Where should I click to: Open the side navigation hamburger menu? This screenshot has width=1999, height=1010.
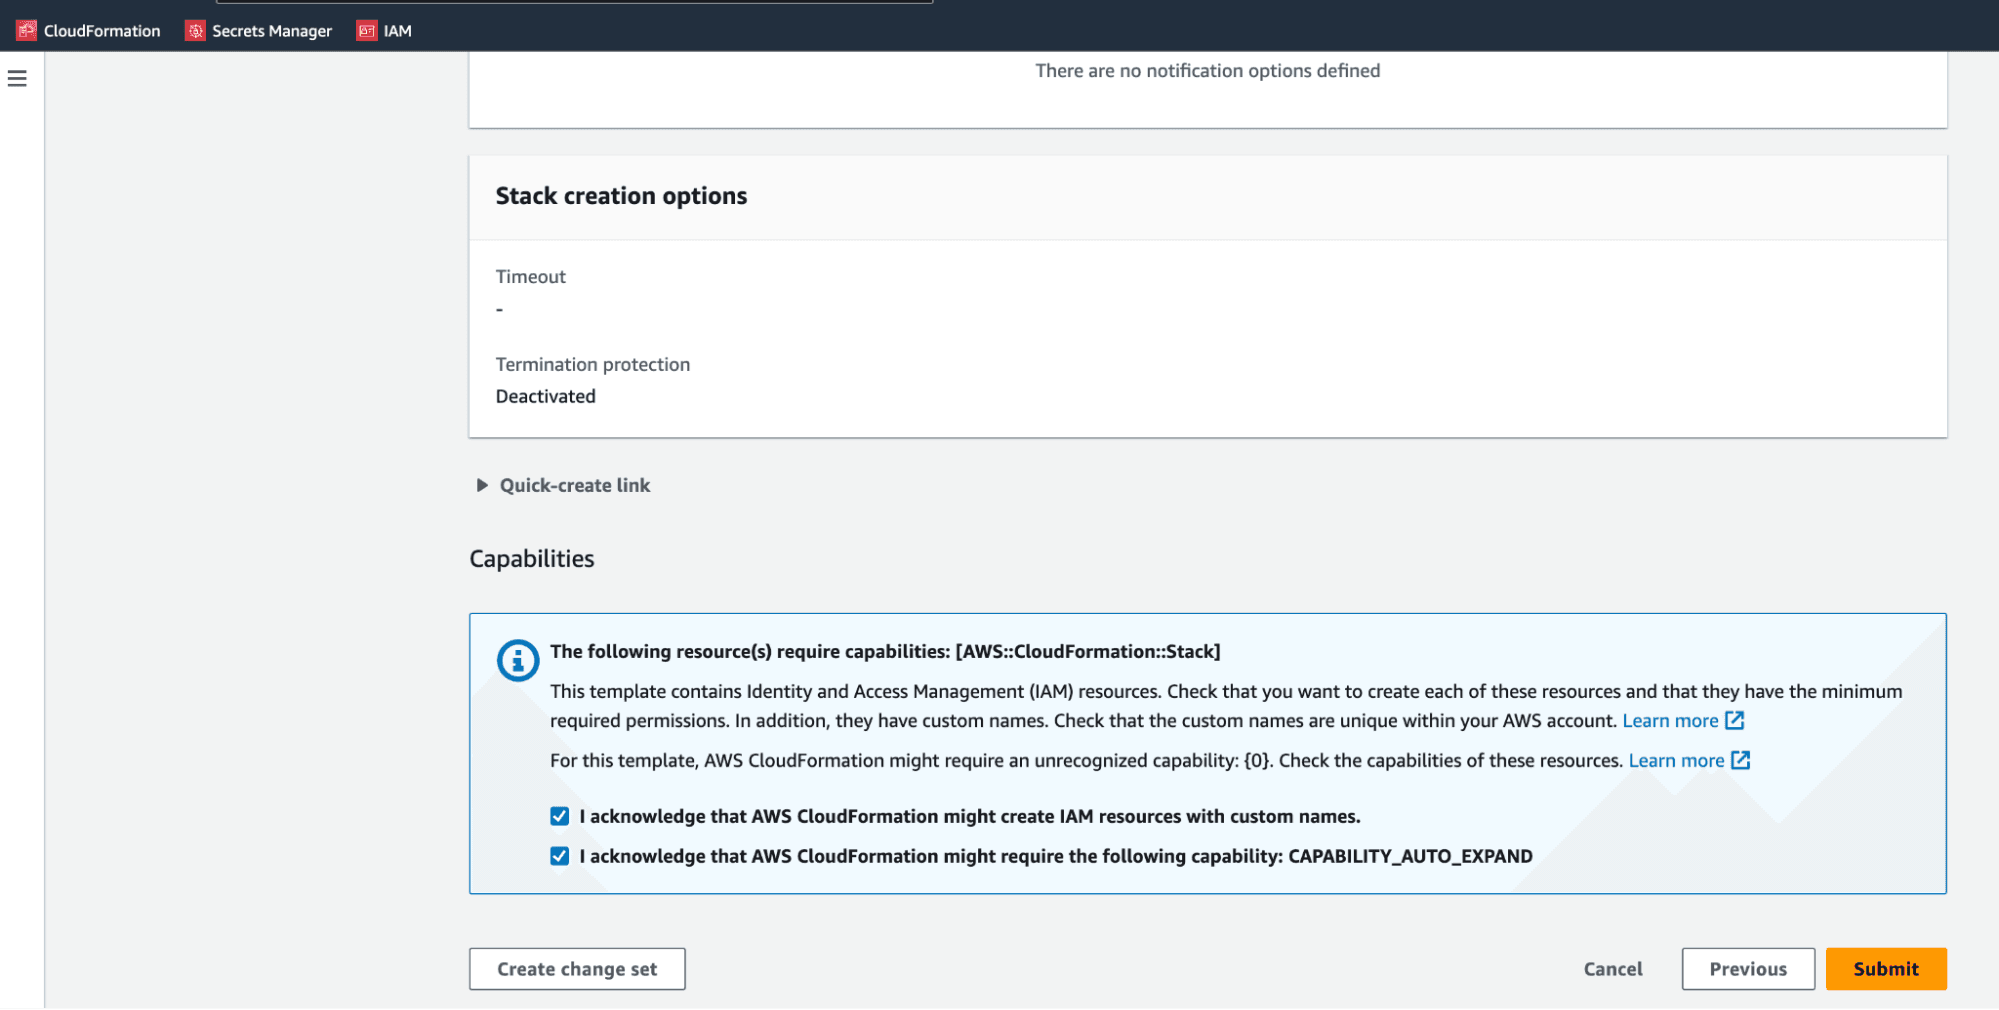(x=16, y=77)
